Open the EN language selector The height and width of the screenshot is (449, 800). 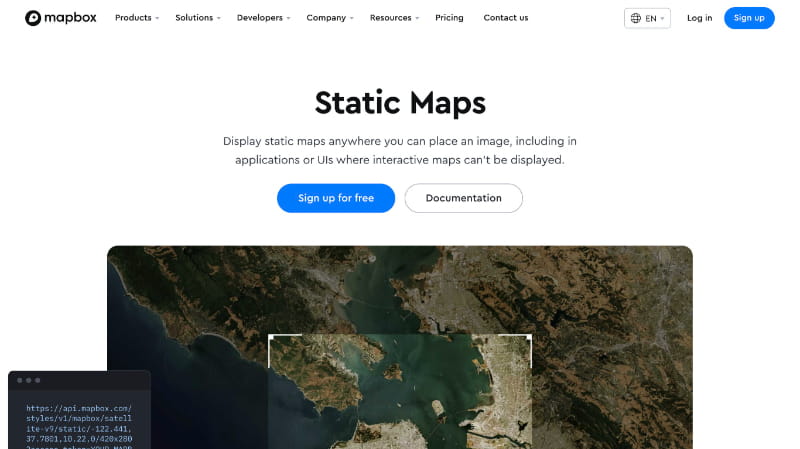[x=647, y=18]
